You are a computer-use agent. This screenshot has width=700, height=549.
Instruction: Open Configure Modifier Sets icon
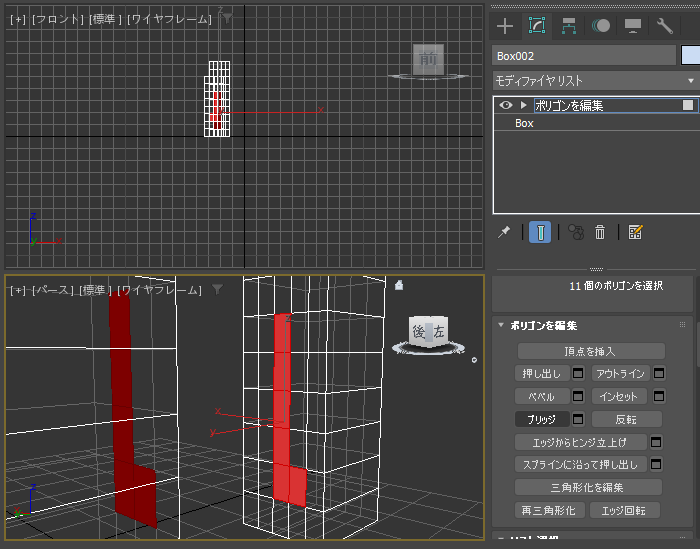coord(635,232)
